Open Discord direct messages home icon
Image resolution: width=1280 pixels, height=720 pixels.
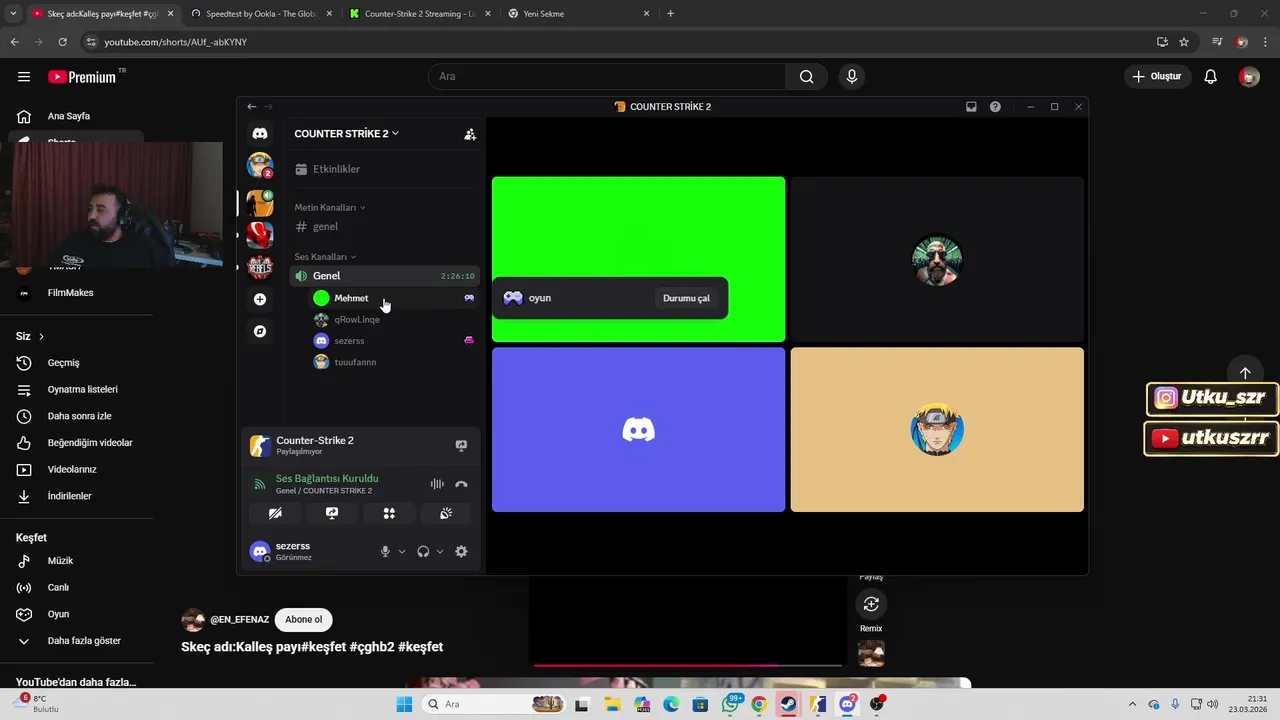point(260,133)
